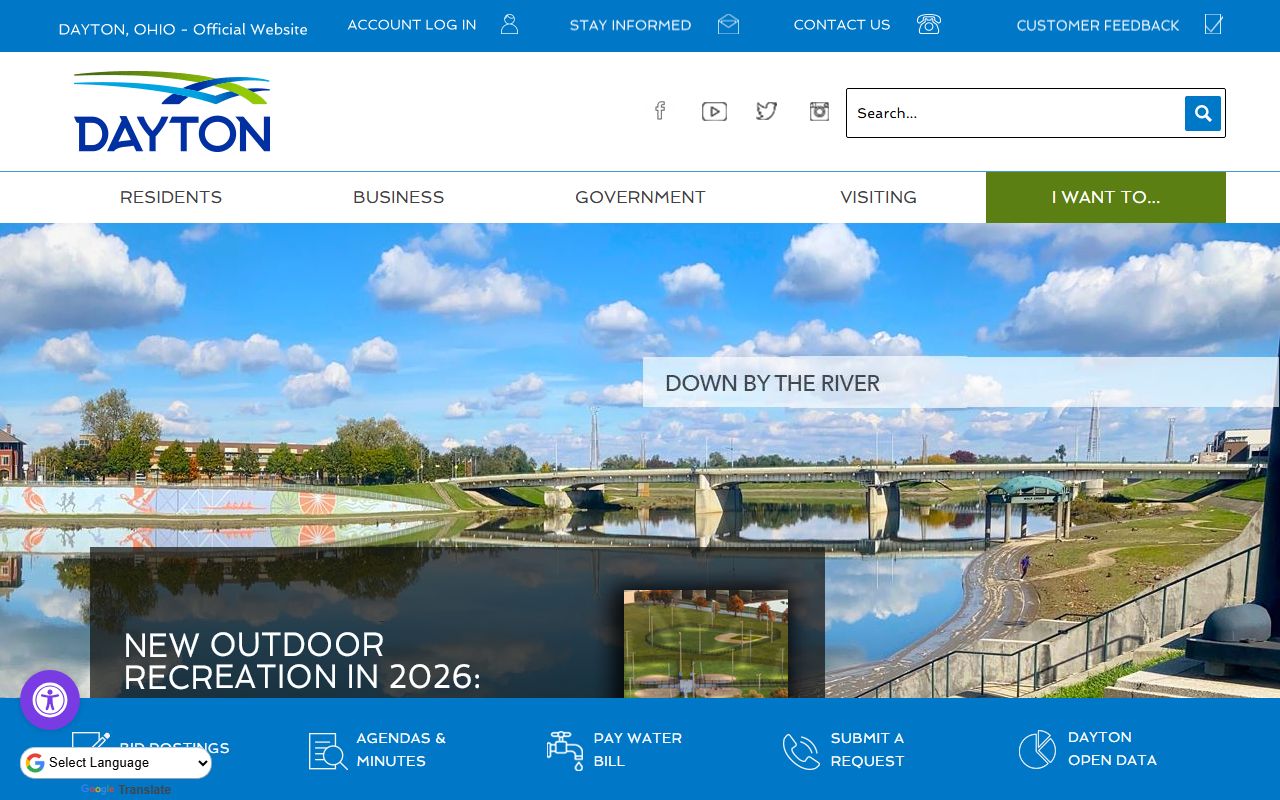Open the Residents navigation menu

coord(171,197)
